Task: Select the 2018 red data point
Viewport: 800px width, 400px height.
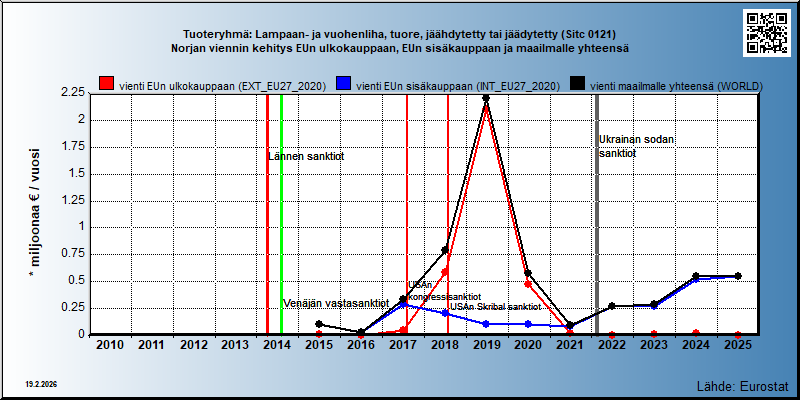Action: [x=444, y=271]
